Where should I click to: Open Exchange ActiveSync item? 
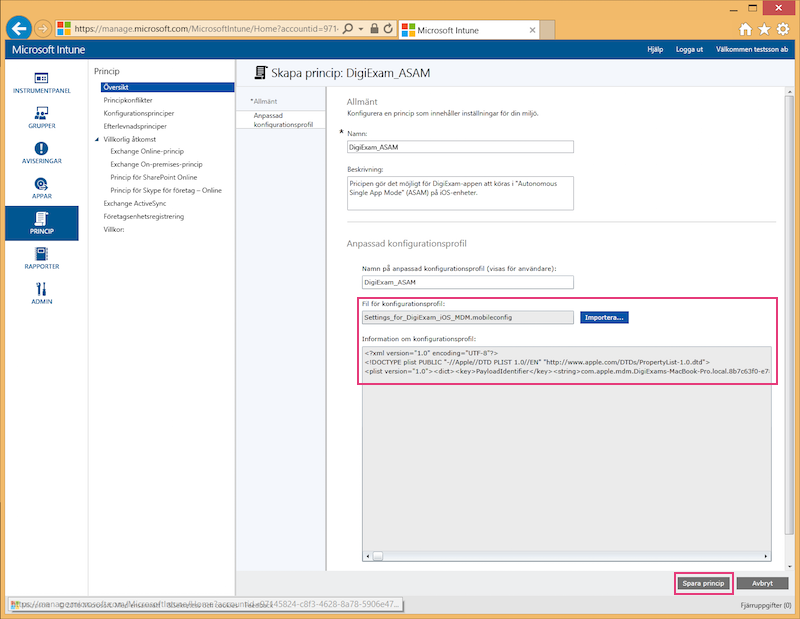click(135, 203)
